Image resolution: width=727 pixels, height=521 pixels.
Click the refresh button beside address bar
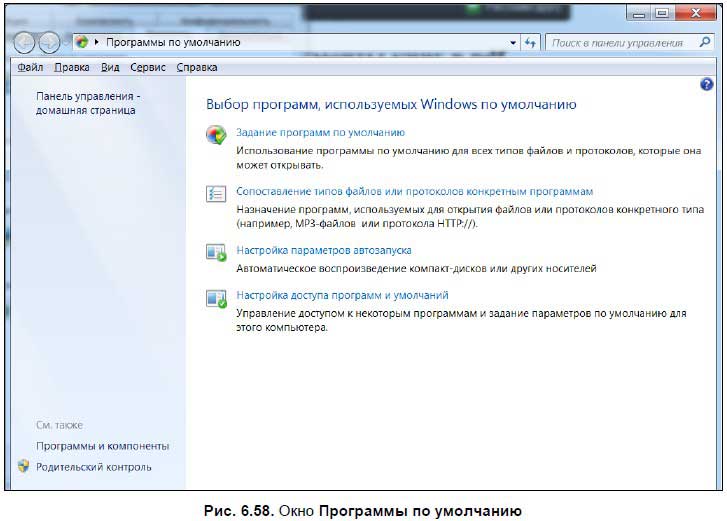[530, 43]
